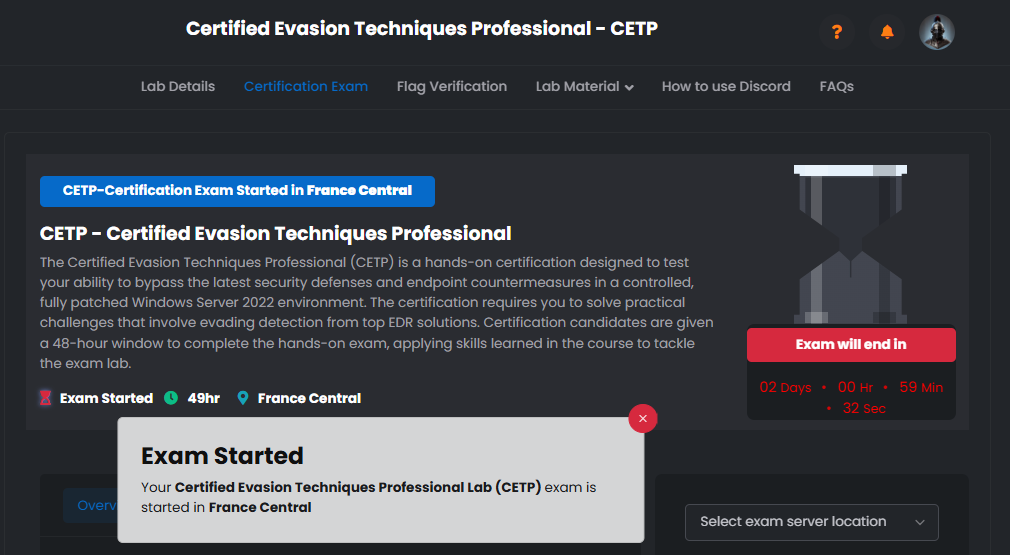Click the France Central location pin icon
The height and width of the screenshot is (555, 1010).
[x=242, y=398]
